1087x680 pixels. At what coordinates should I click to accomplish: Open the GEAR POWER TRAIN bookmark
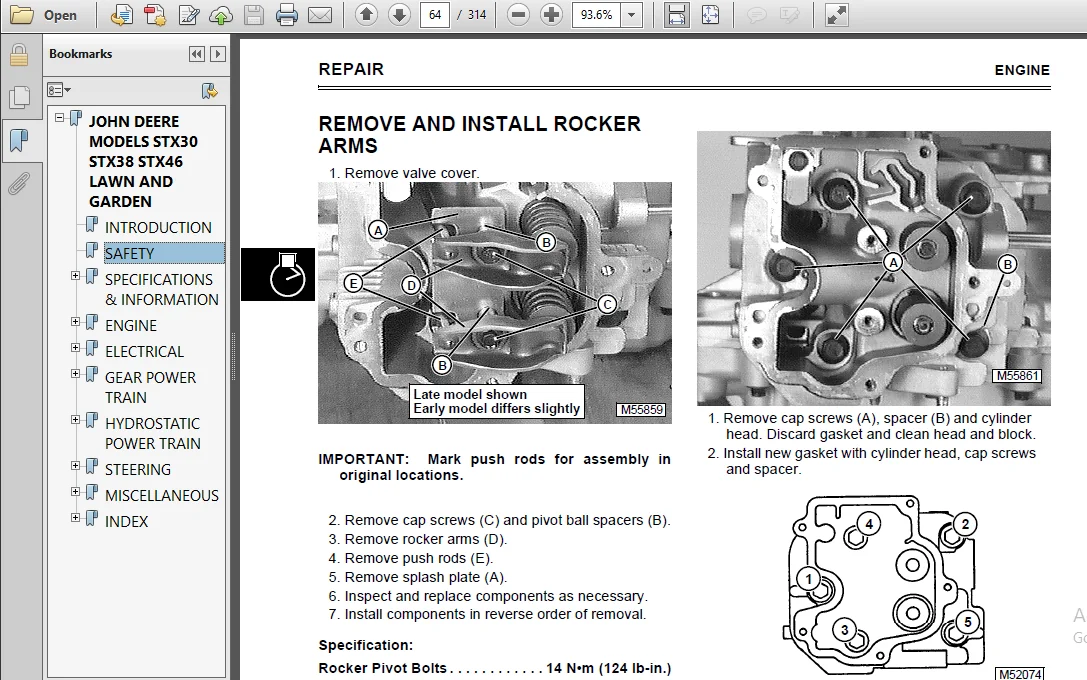tap(150, 387)
